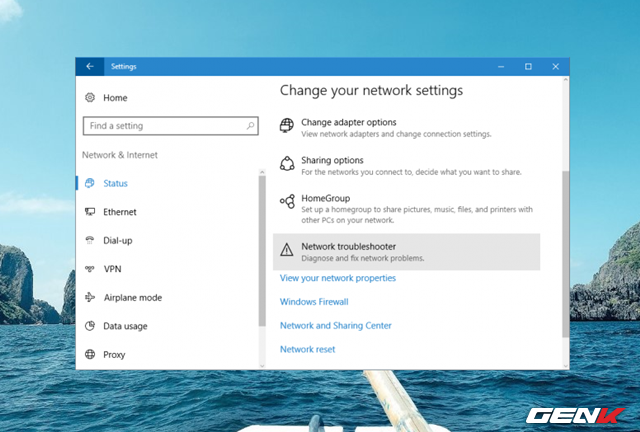Open Sharing options
The width and height of the screenshot is (640, 432).
[x=406, y=166]
